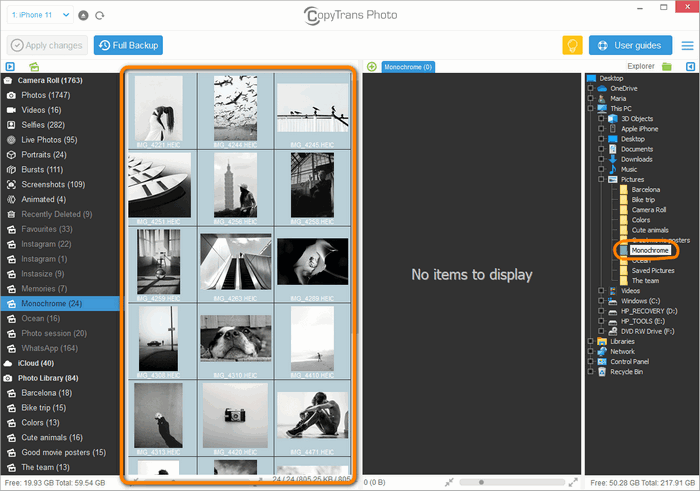
Task: Open Cute animals (16) album
Action: [x=52, y=437]
